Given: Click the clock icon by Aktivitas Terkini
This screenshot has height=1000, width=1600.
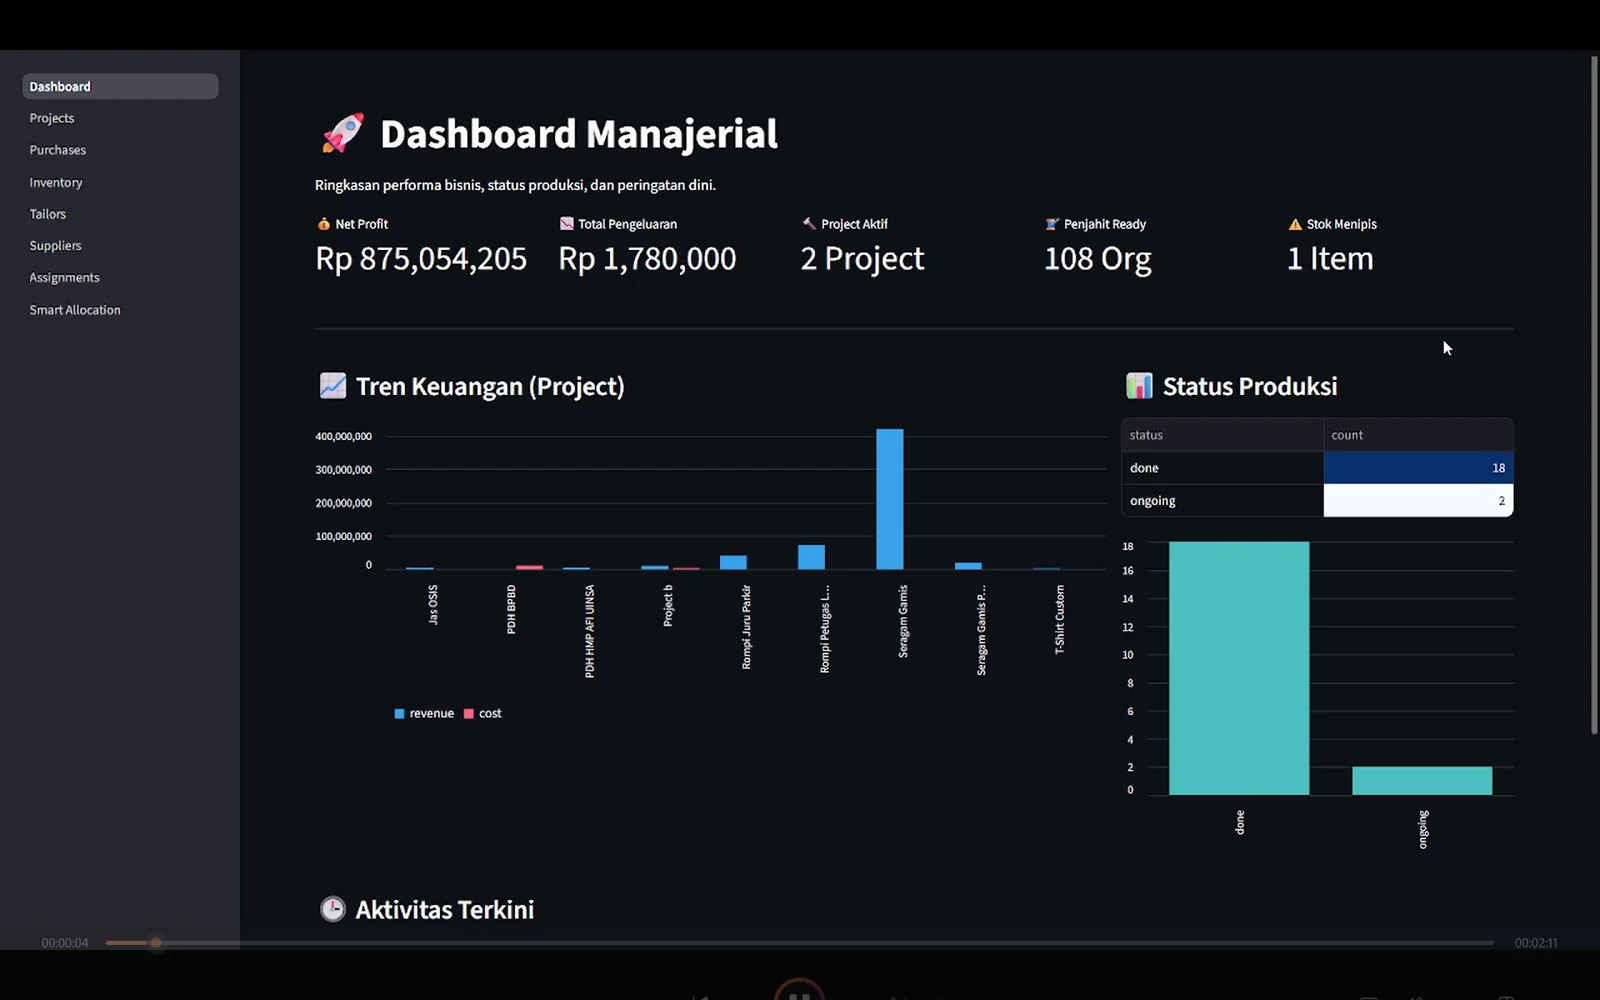Looking at the screenshot, I should [333, 909].
